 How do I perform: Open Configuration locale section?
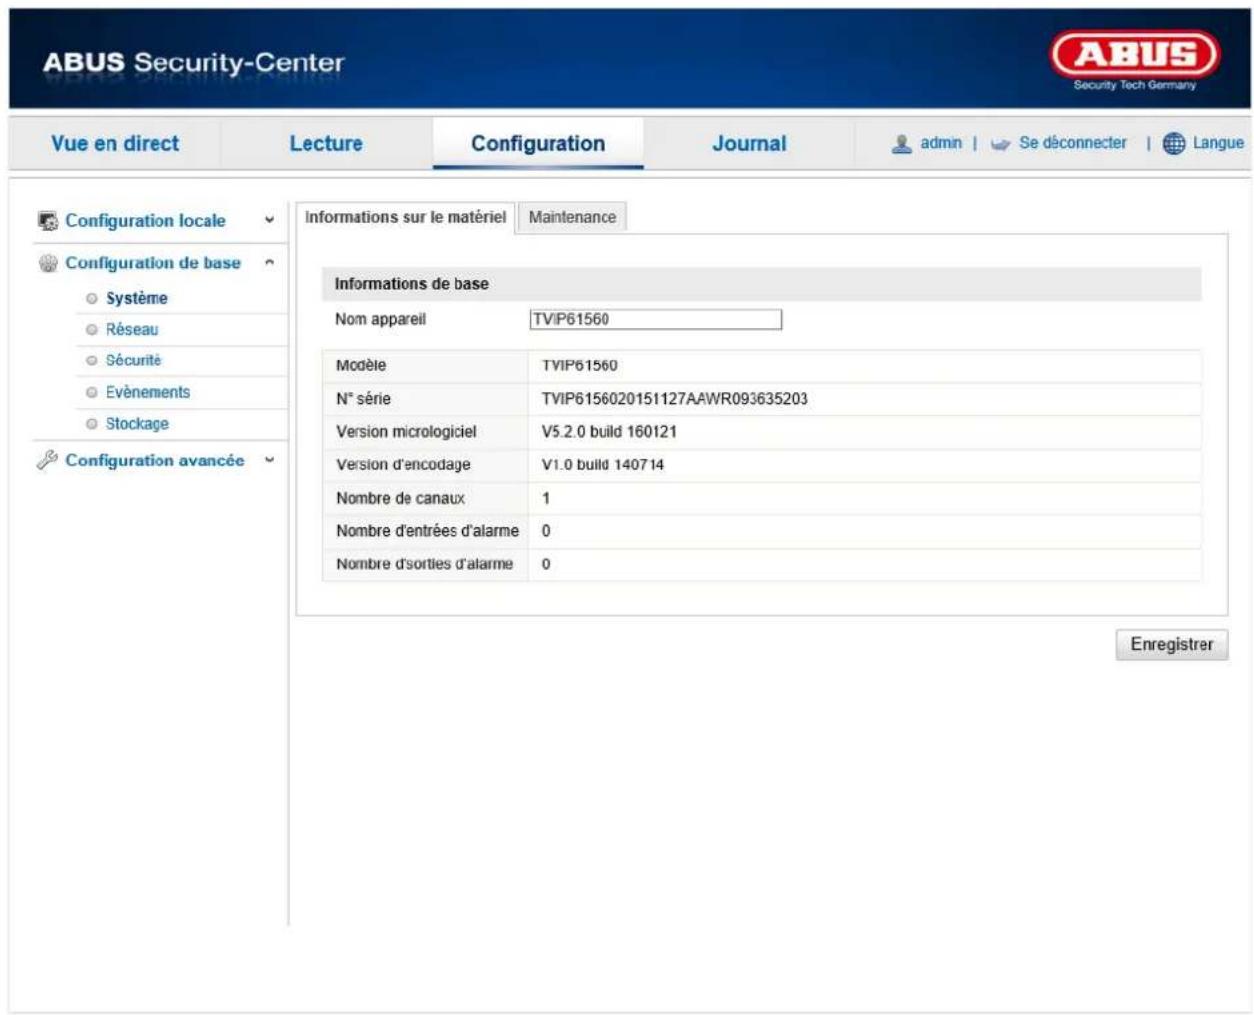click(x=145, y=220)
